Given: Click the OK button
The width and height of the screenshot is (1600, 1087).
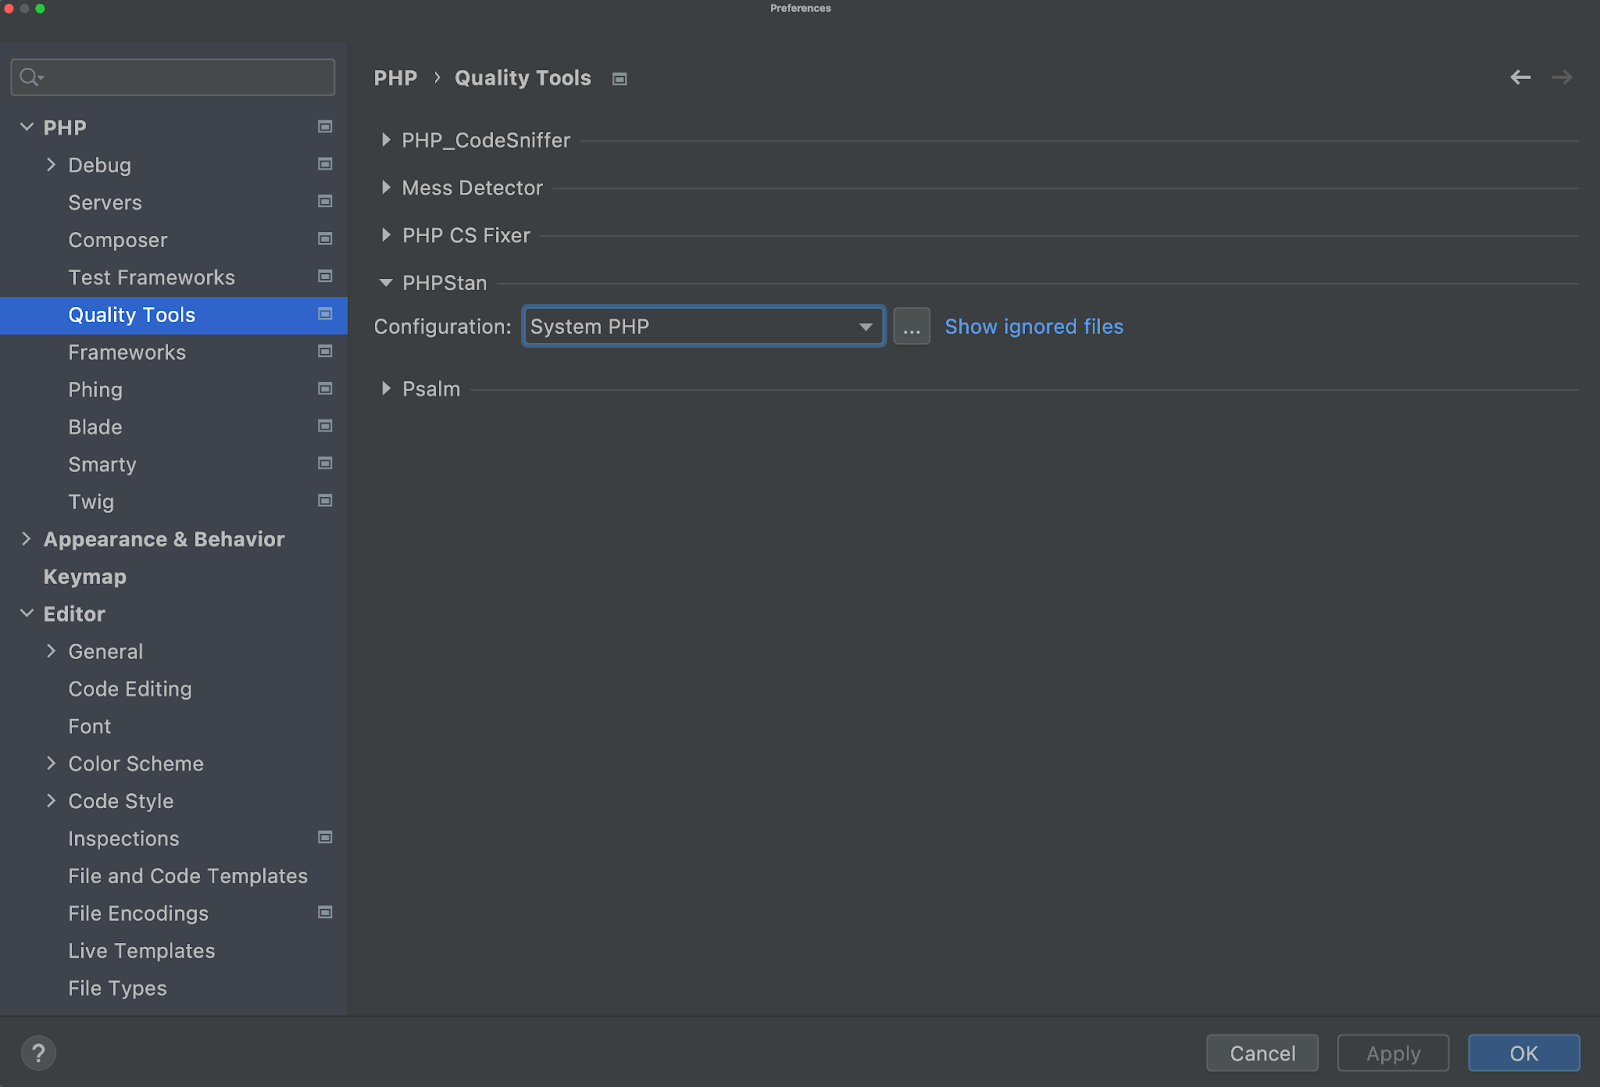Looking at the screenshot, I should coord(1523,1053).
